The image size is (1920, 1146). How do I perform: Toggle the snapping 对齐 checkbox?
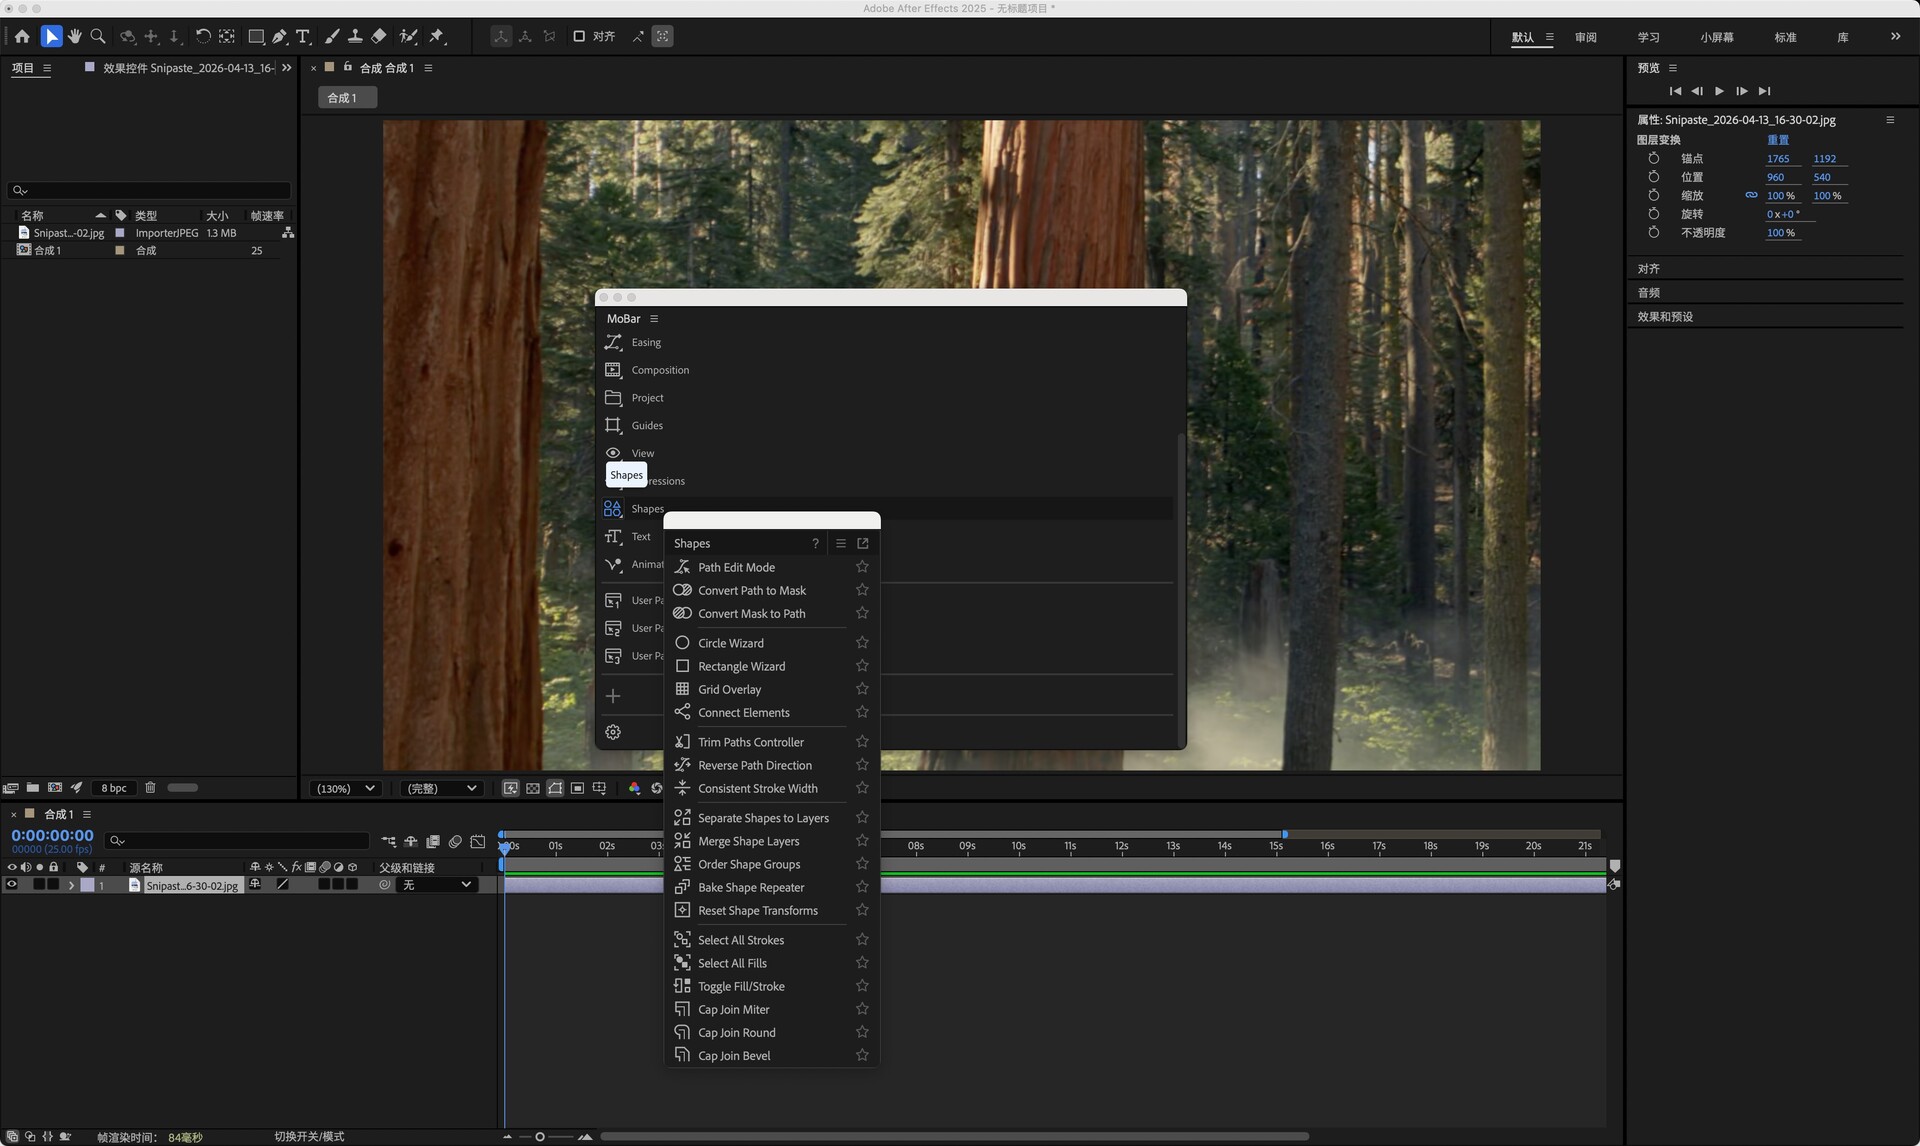point(579,36)
